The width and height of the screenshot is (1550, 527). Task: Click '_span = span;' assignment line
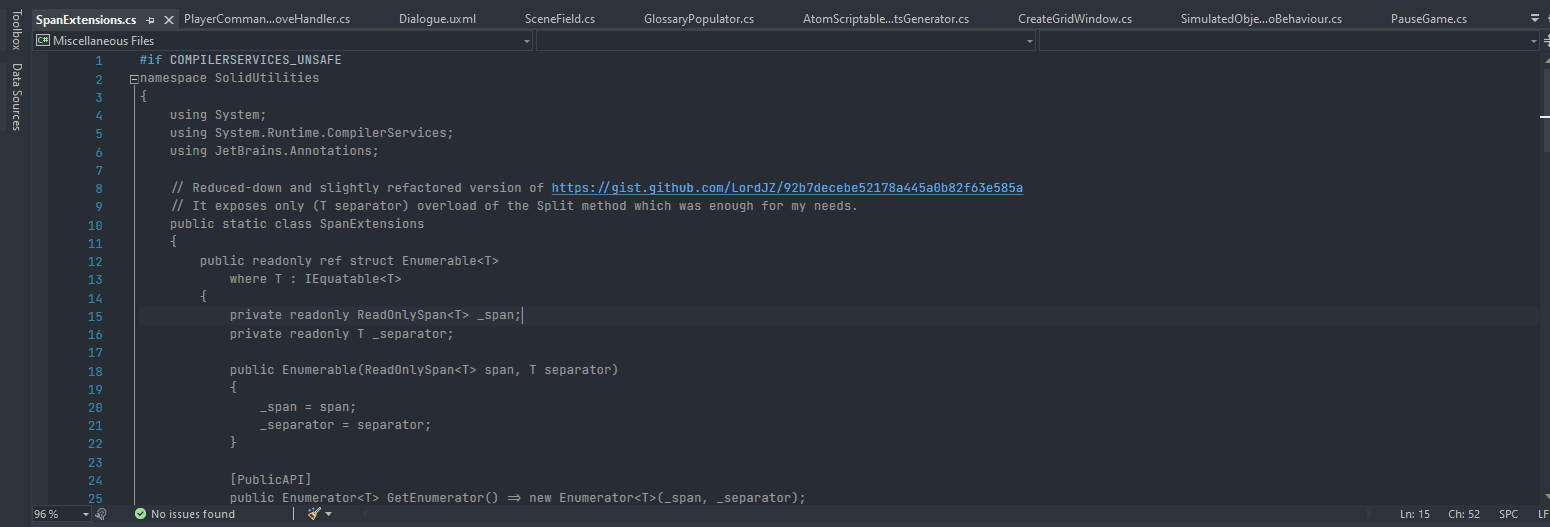pyautogui.click(x=308, y=407)
